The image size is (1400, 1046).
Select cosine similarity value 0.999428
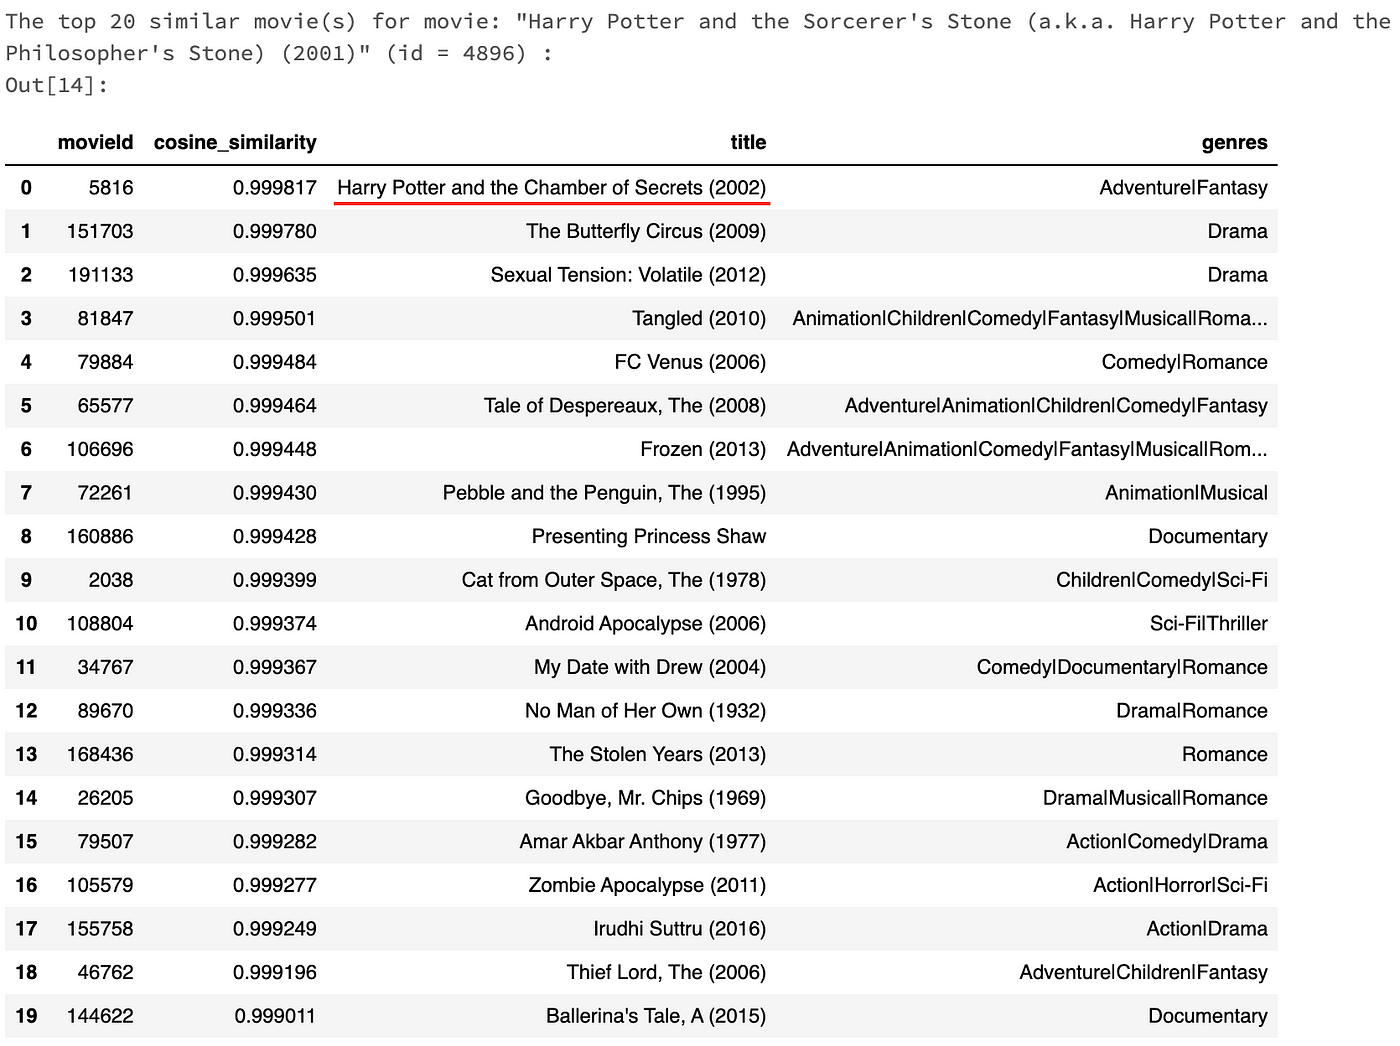pyautogui.click(x=275, y=536)
